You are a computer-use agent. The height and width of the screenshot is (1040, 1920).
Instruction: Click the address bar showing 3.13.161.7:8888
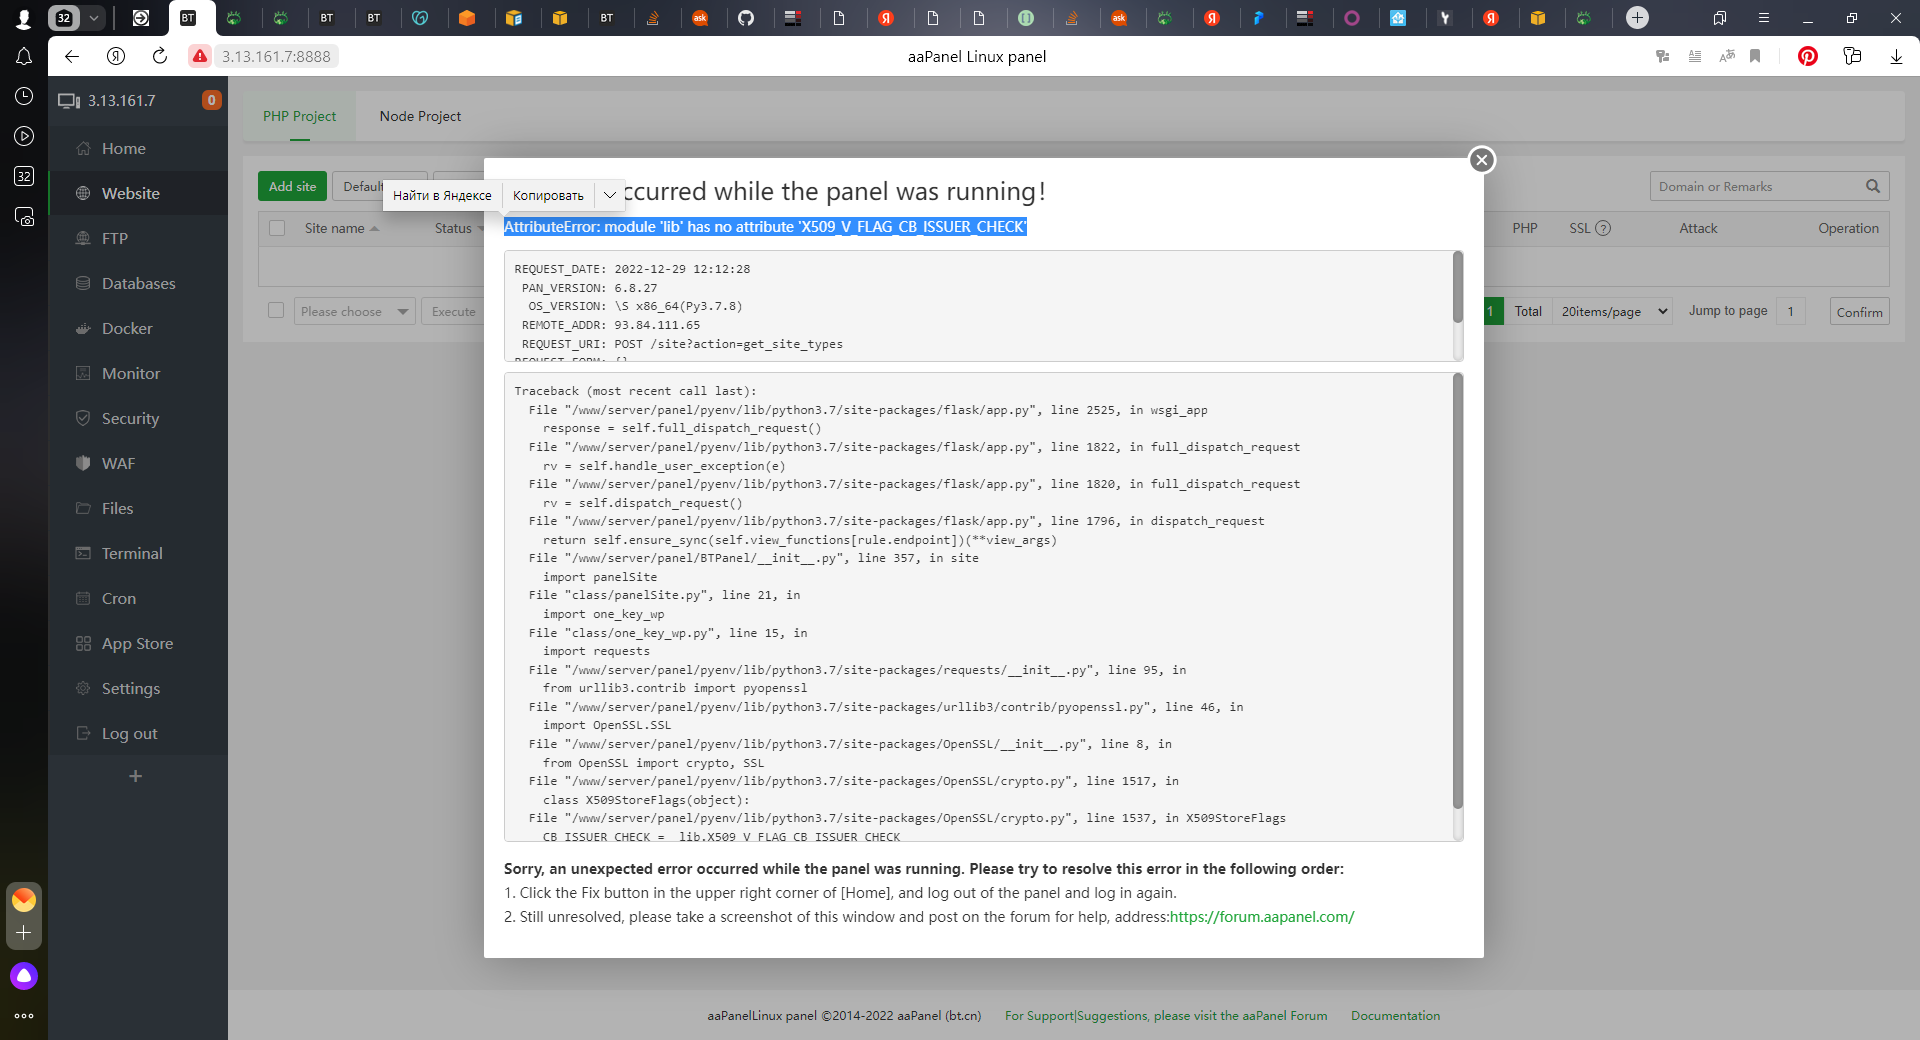[x=276, y=56]
